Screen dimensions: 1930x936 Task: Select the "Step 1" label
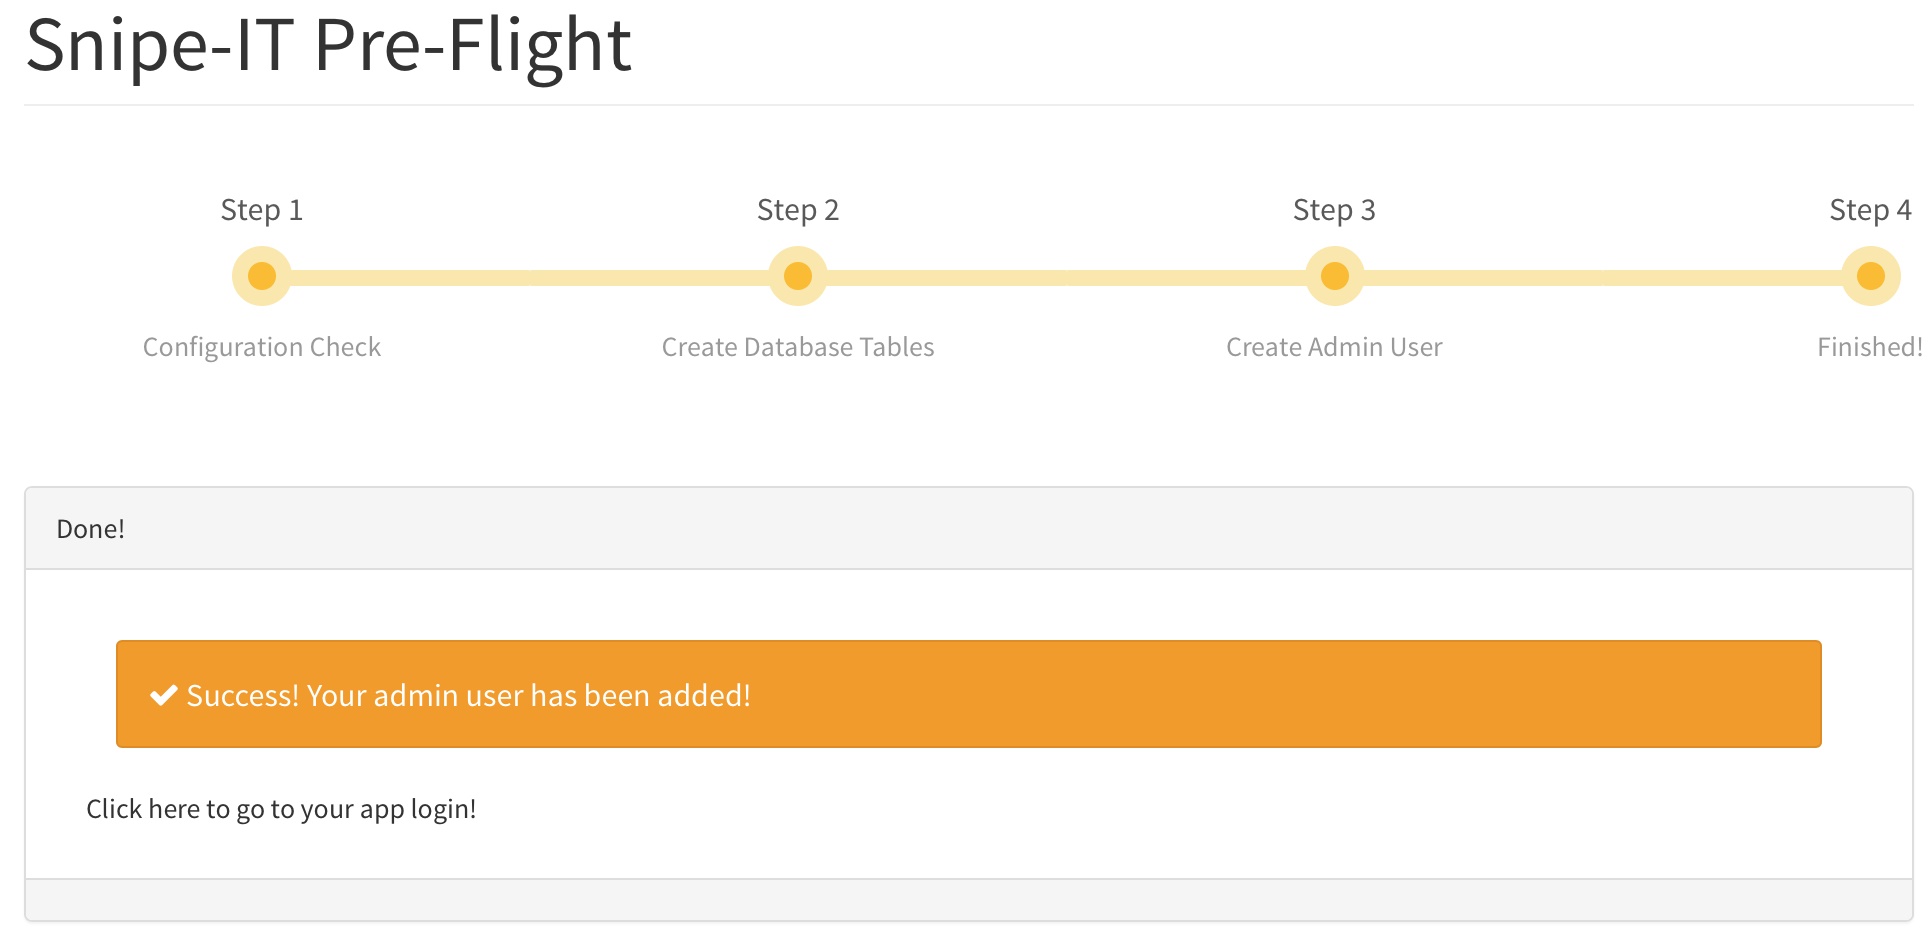point(262,210)
